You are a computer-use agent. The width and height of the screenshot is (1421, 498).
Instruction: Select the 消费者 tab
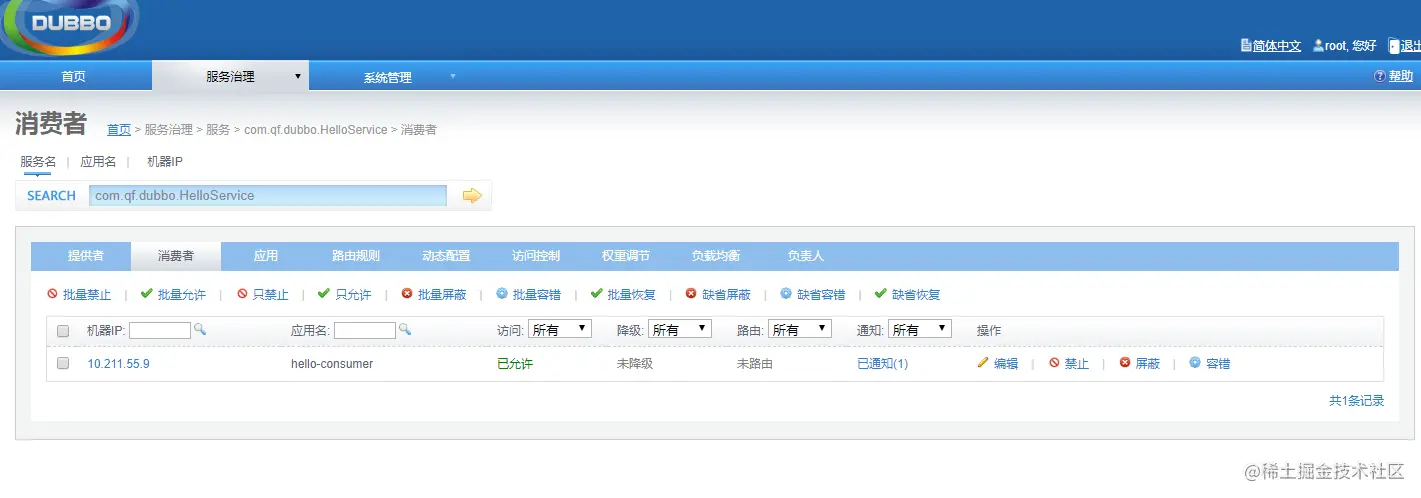tap(175, 256)
